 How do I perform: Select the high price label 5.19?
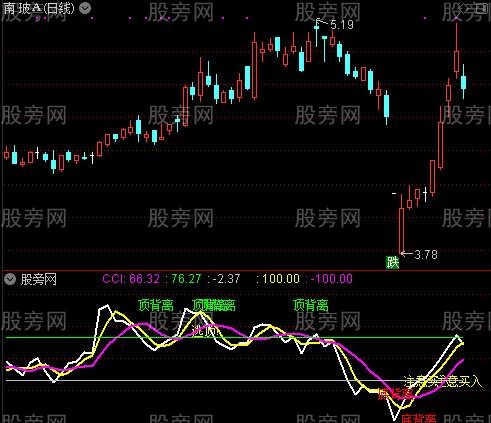coord(342,25)
